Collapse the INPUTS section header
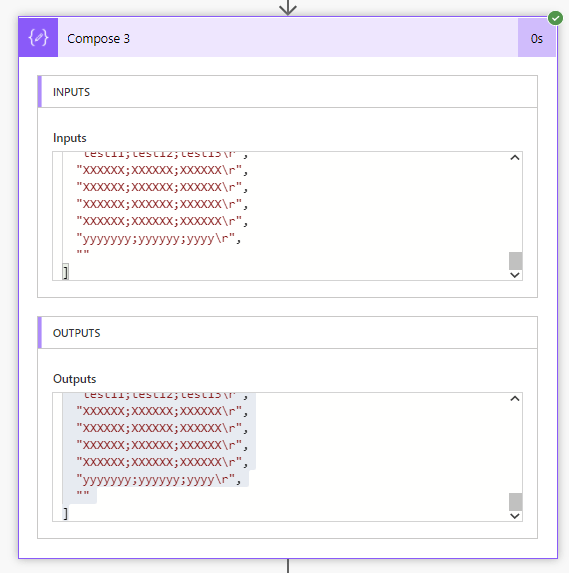Viewport: 569px width, 573px height. tap(287, 92)
